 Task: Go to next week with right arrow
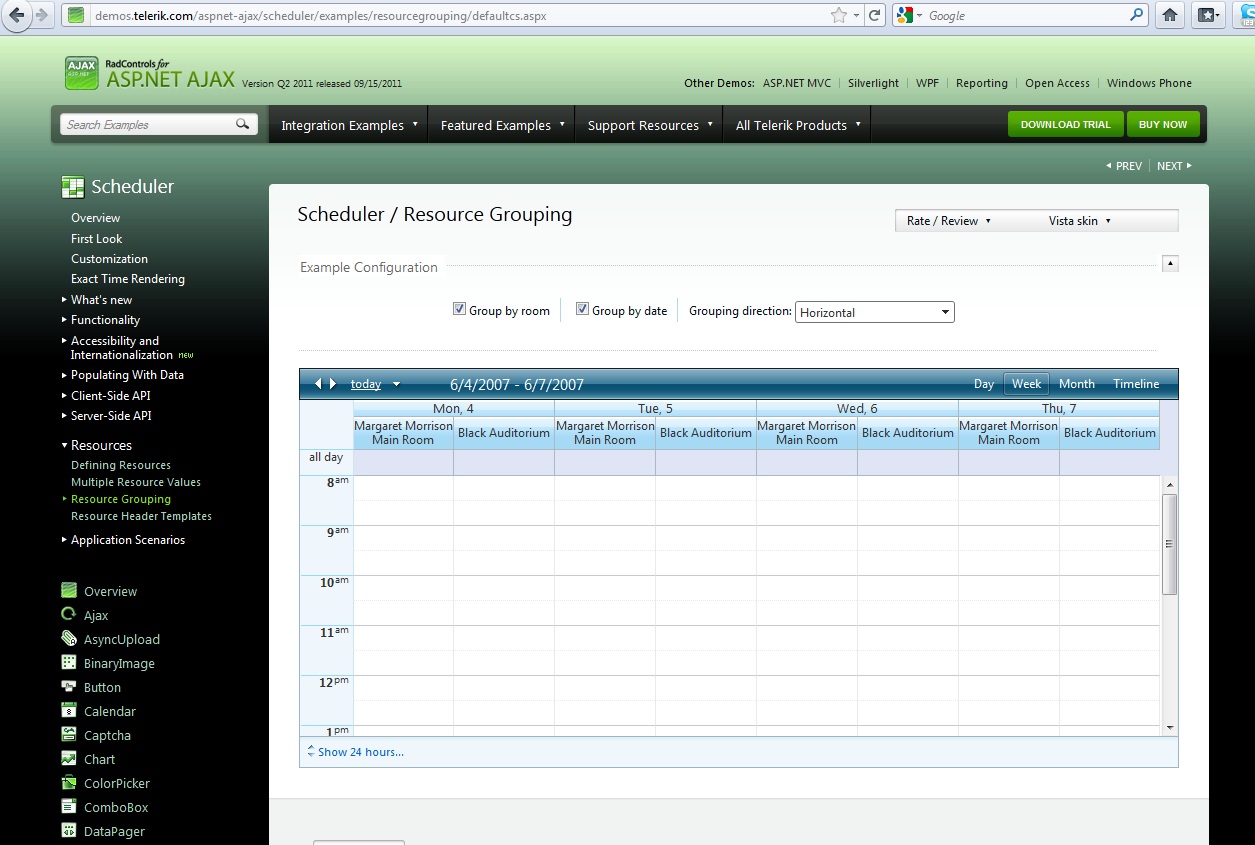click(333, 384)
